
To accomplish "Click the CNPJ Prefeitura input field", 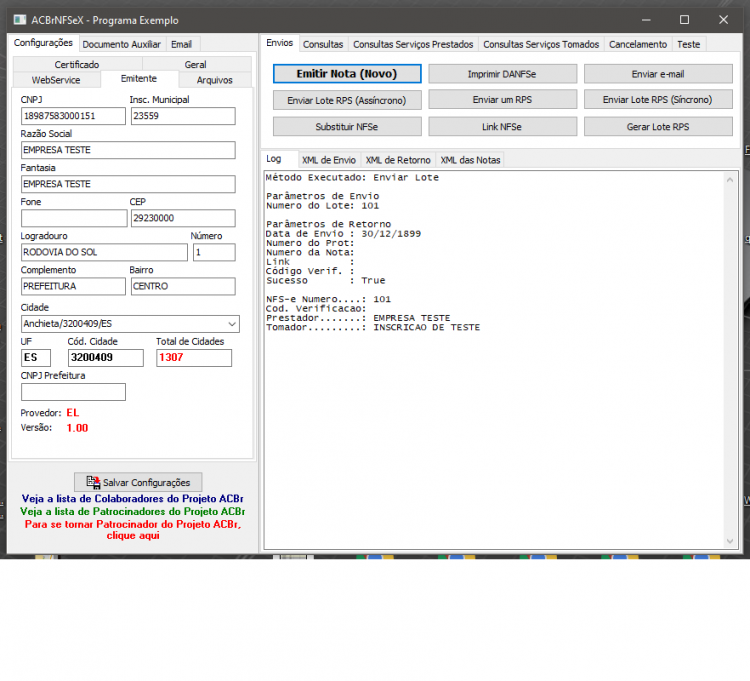I will tap(73, 392).
